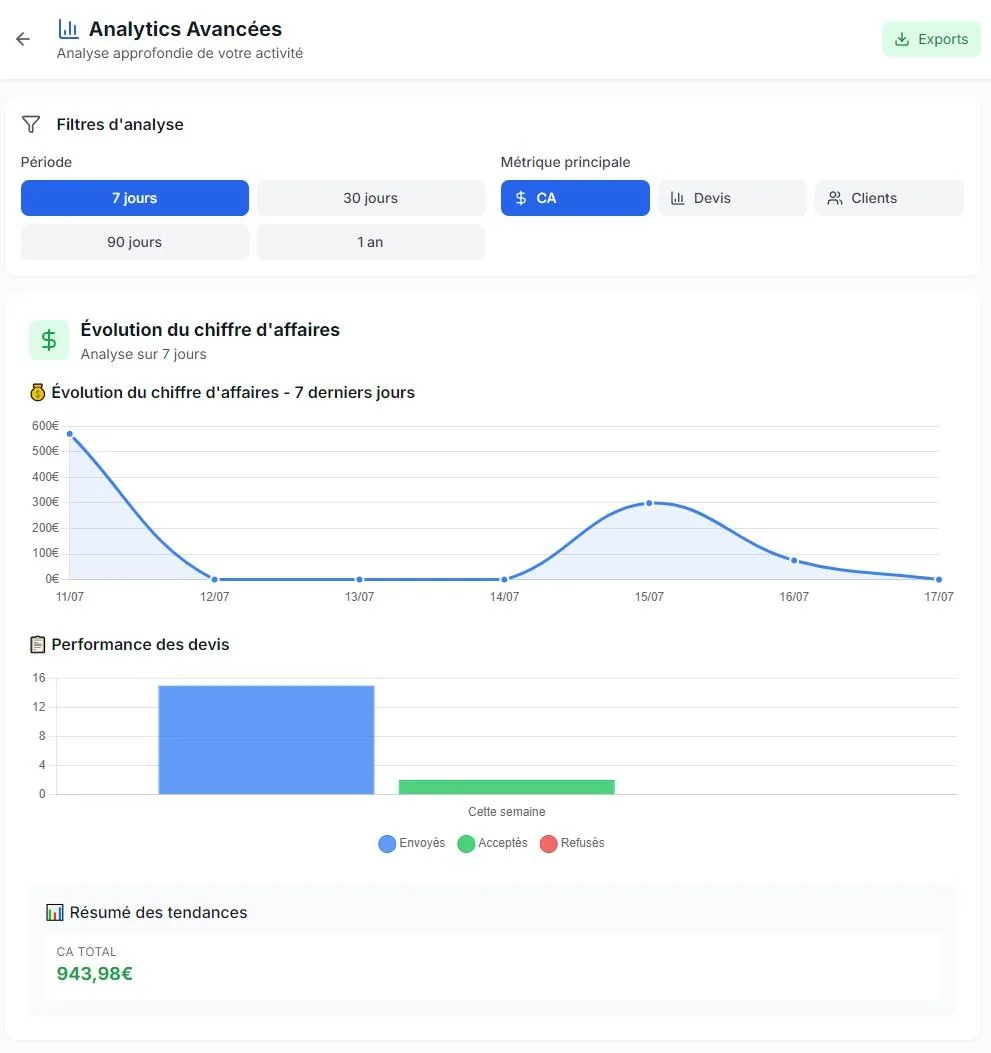Viewport: 991px width, 1053px height.
Task: Click the bar chart icon beside Analytics Avancées
Action: (x=68, y=29)
